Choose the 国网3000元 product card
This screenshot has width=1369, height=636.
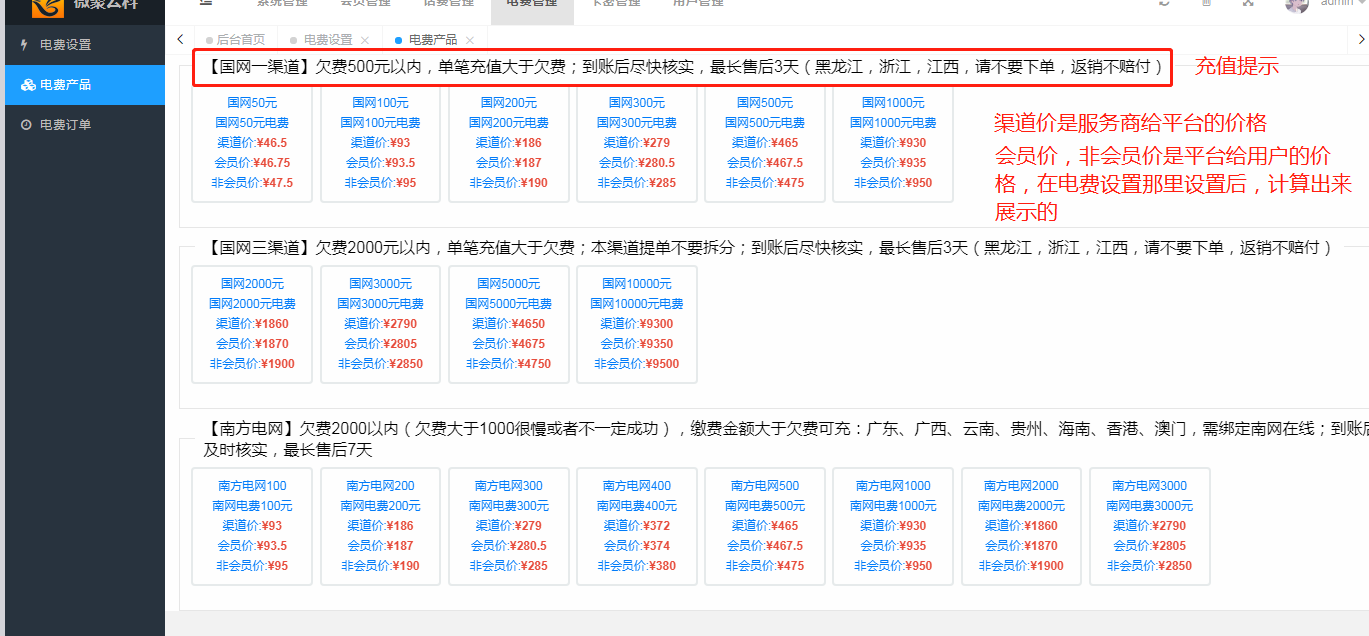(380, 324)
